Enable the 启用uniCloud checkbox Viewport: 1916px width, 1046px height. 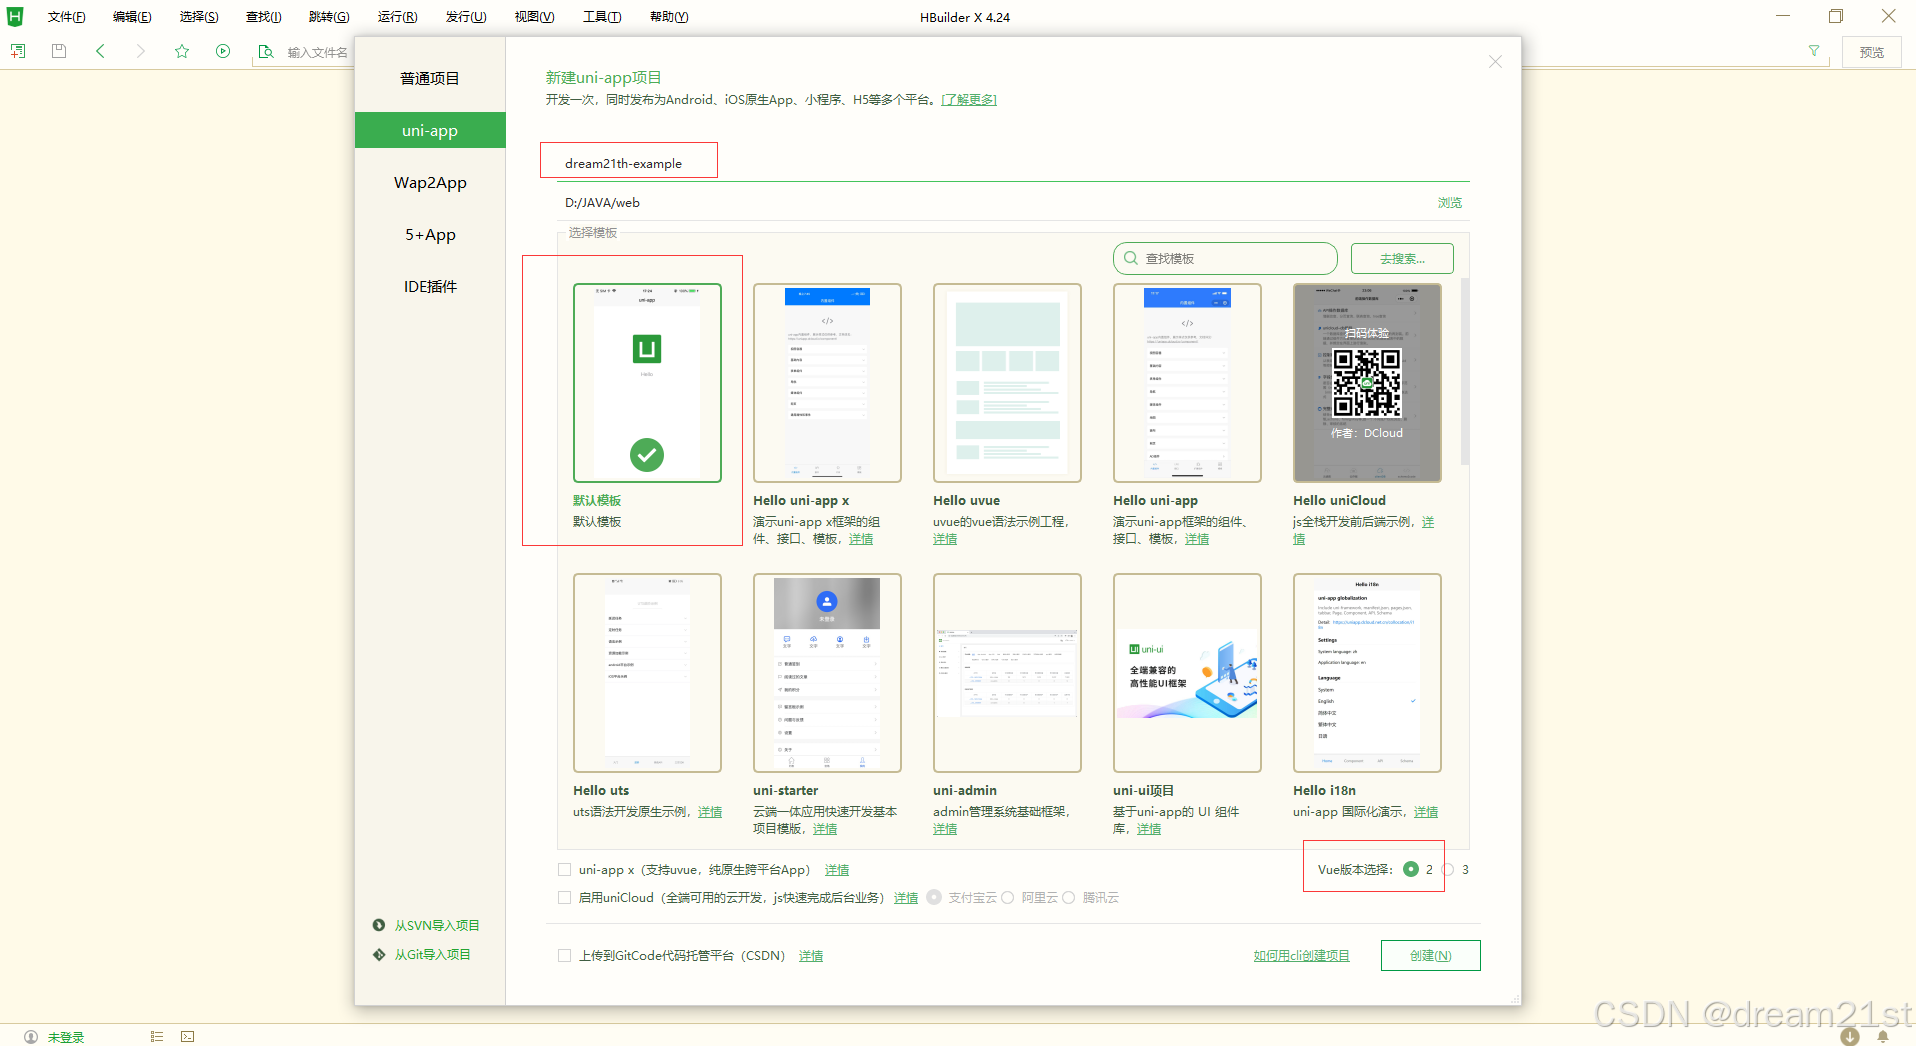564,897
